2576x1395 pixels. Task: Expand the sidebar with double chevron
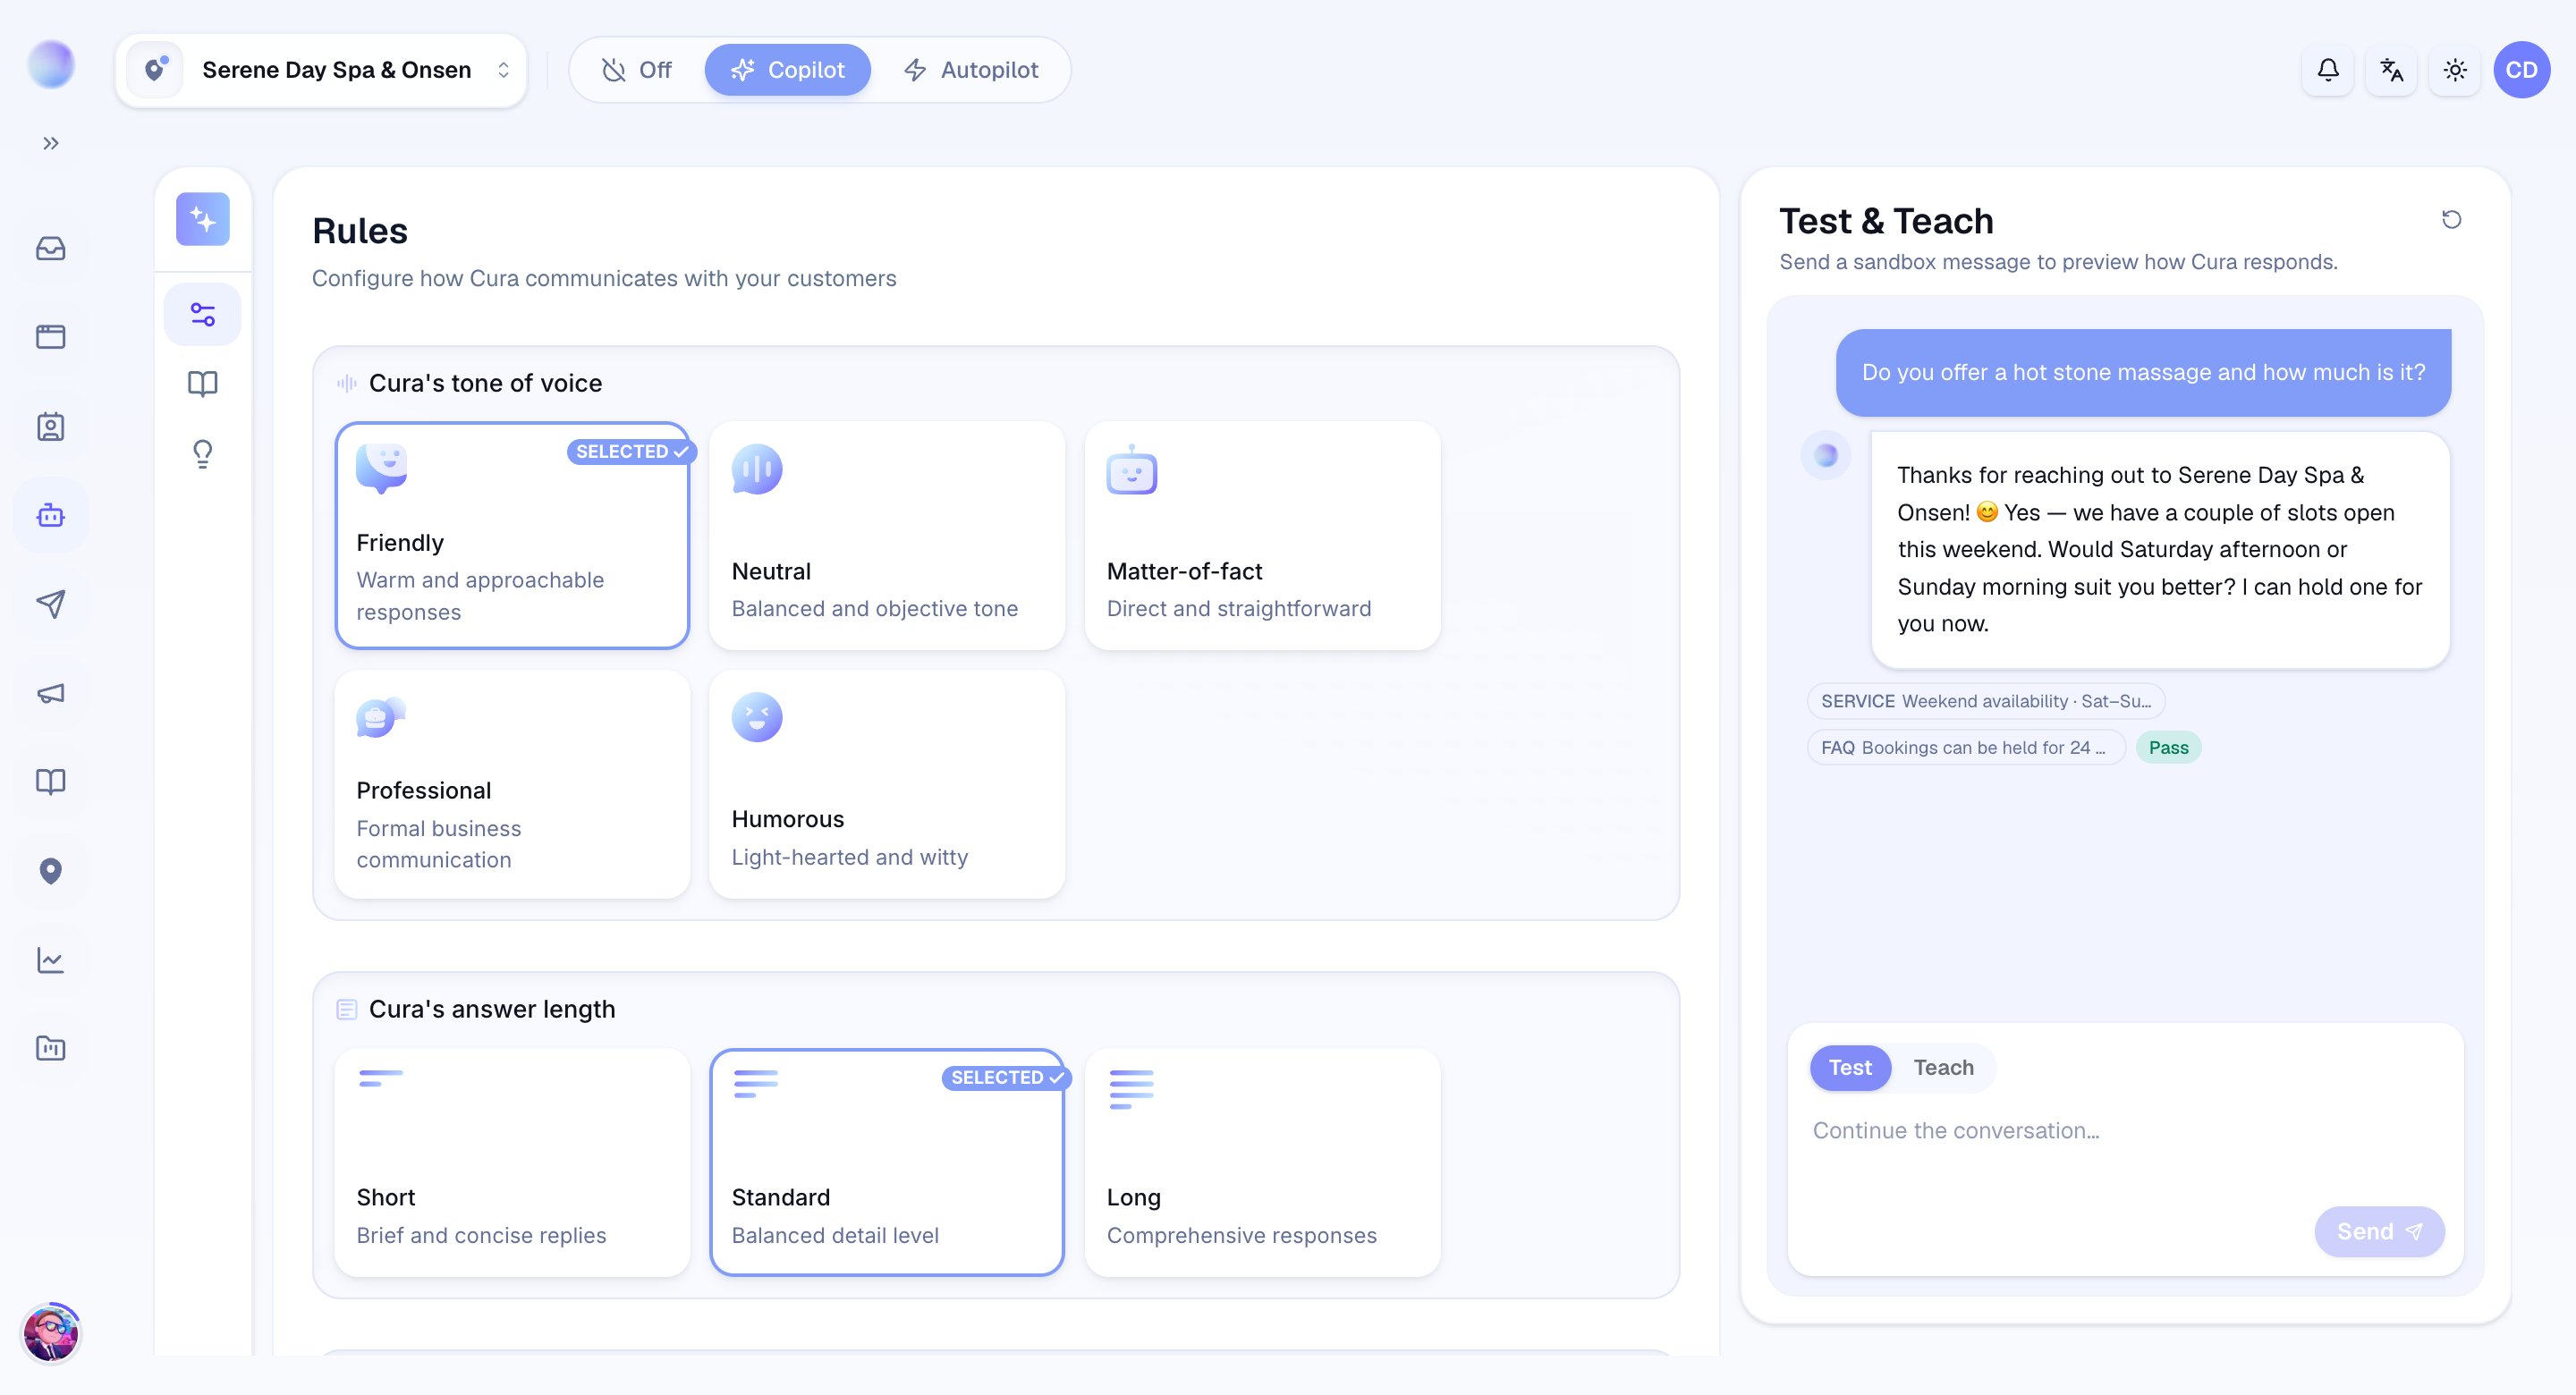[x=51, y=143]
